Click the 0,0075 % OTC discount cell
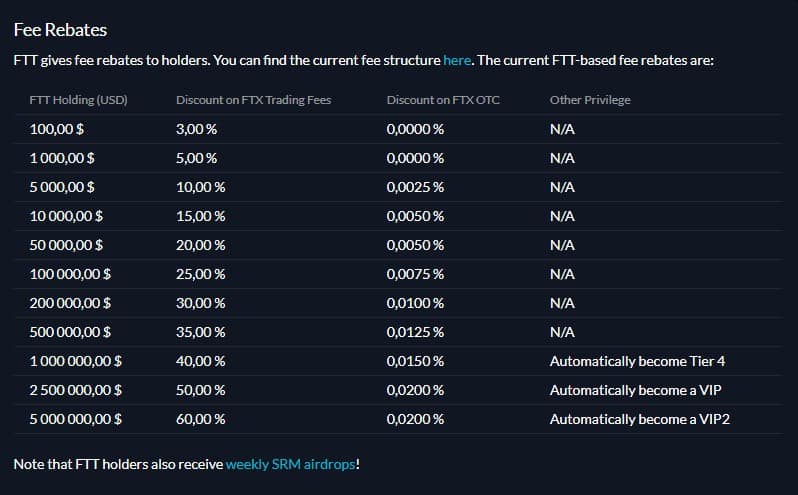The height and width of the screenshot is (495, 798). point(415,274)
